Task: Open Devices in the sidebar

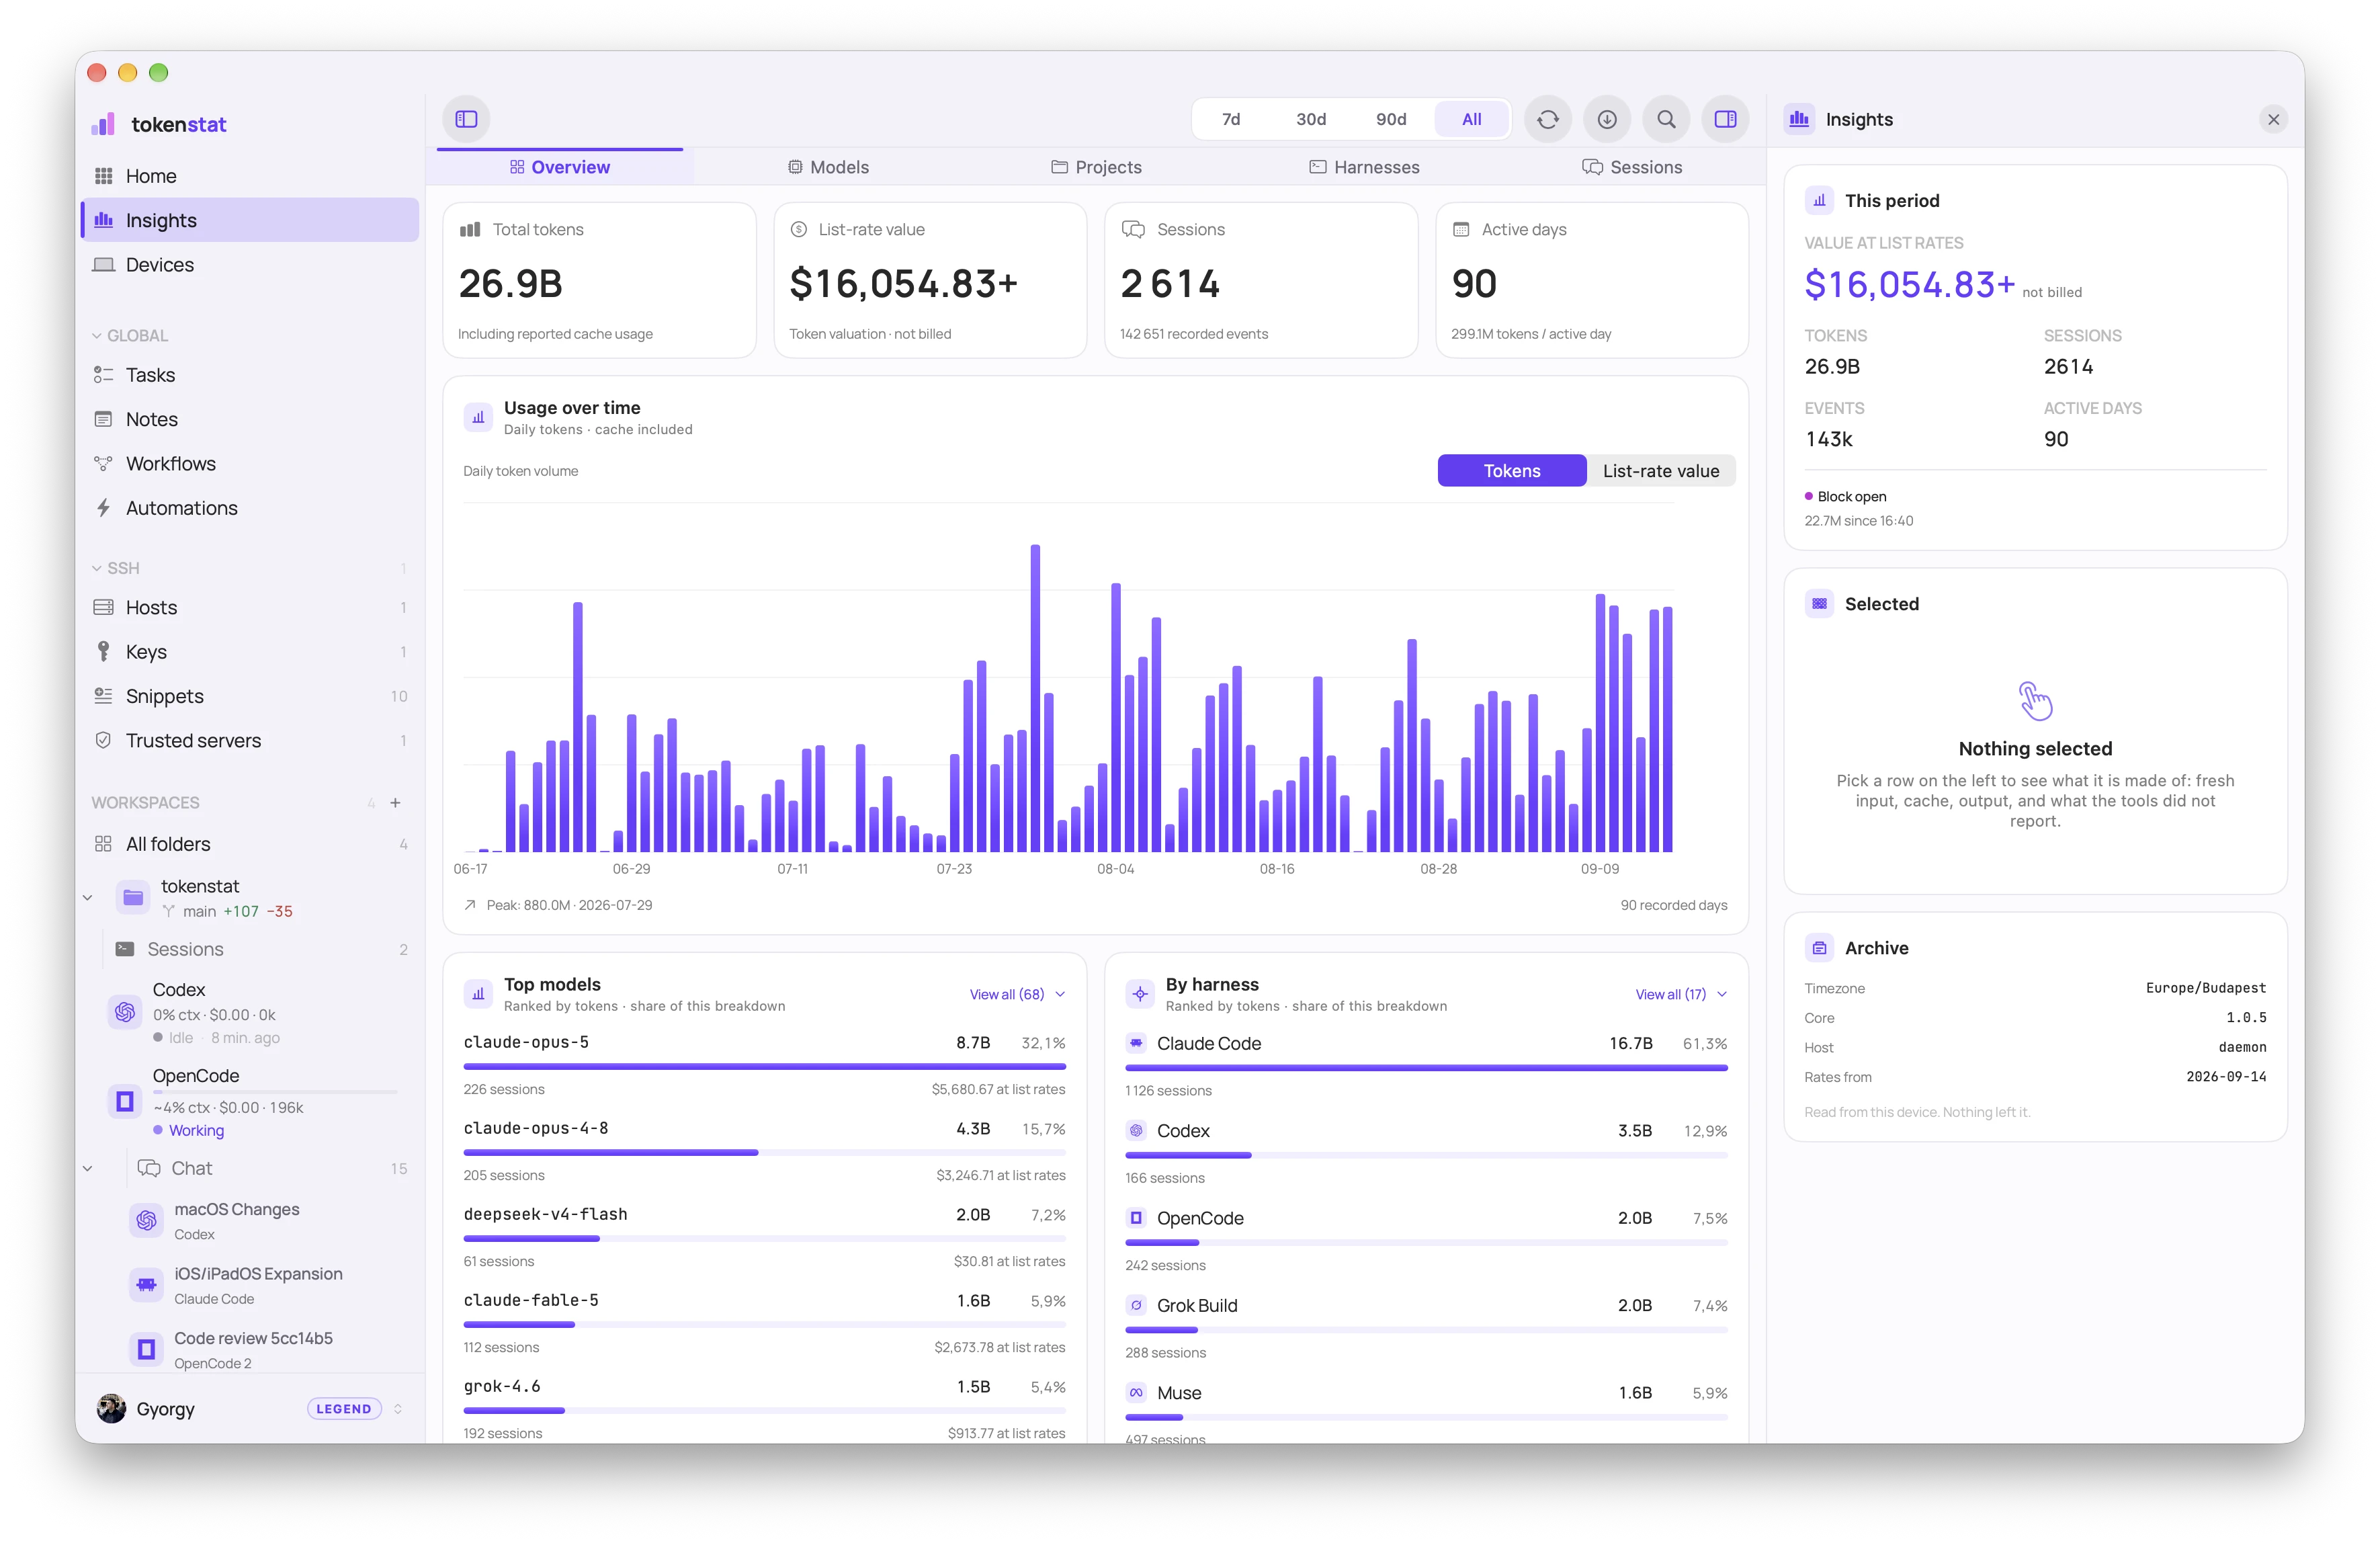Action: 250,264
